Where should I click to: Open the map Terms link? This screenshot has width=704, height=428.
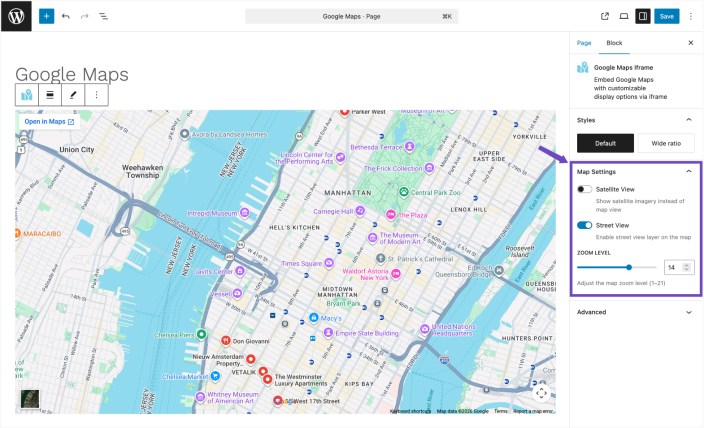tap(501, 411)
